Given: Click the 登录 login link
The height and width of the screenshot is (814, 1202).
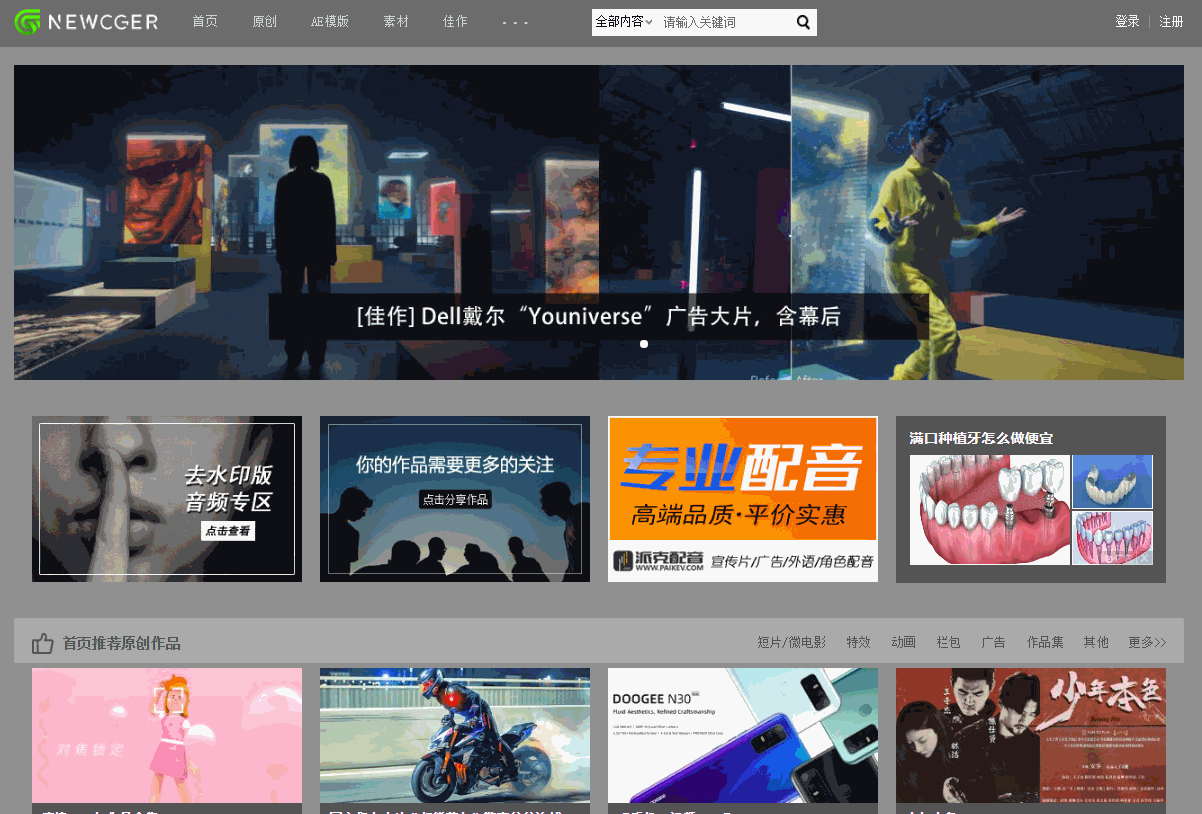Looking at the screenshot, I should [1127, 22].
